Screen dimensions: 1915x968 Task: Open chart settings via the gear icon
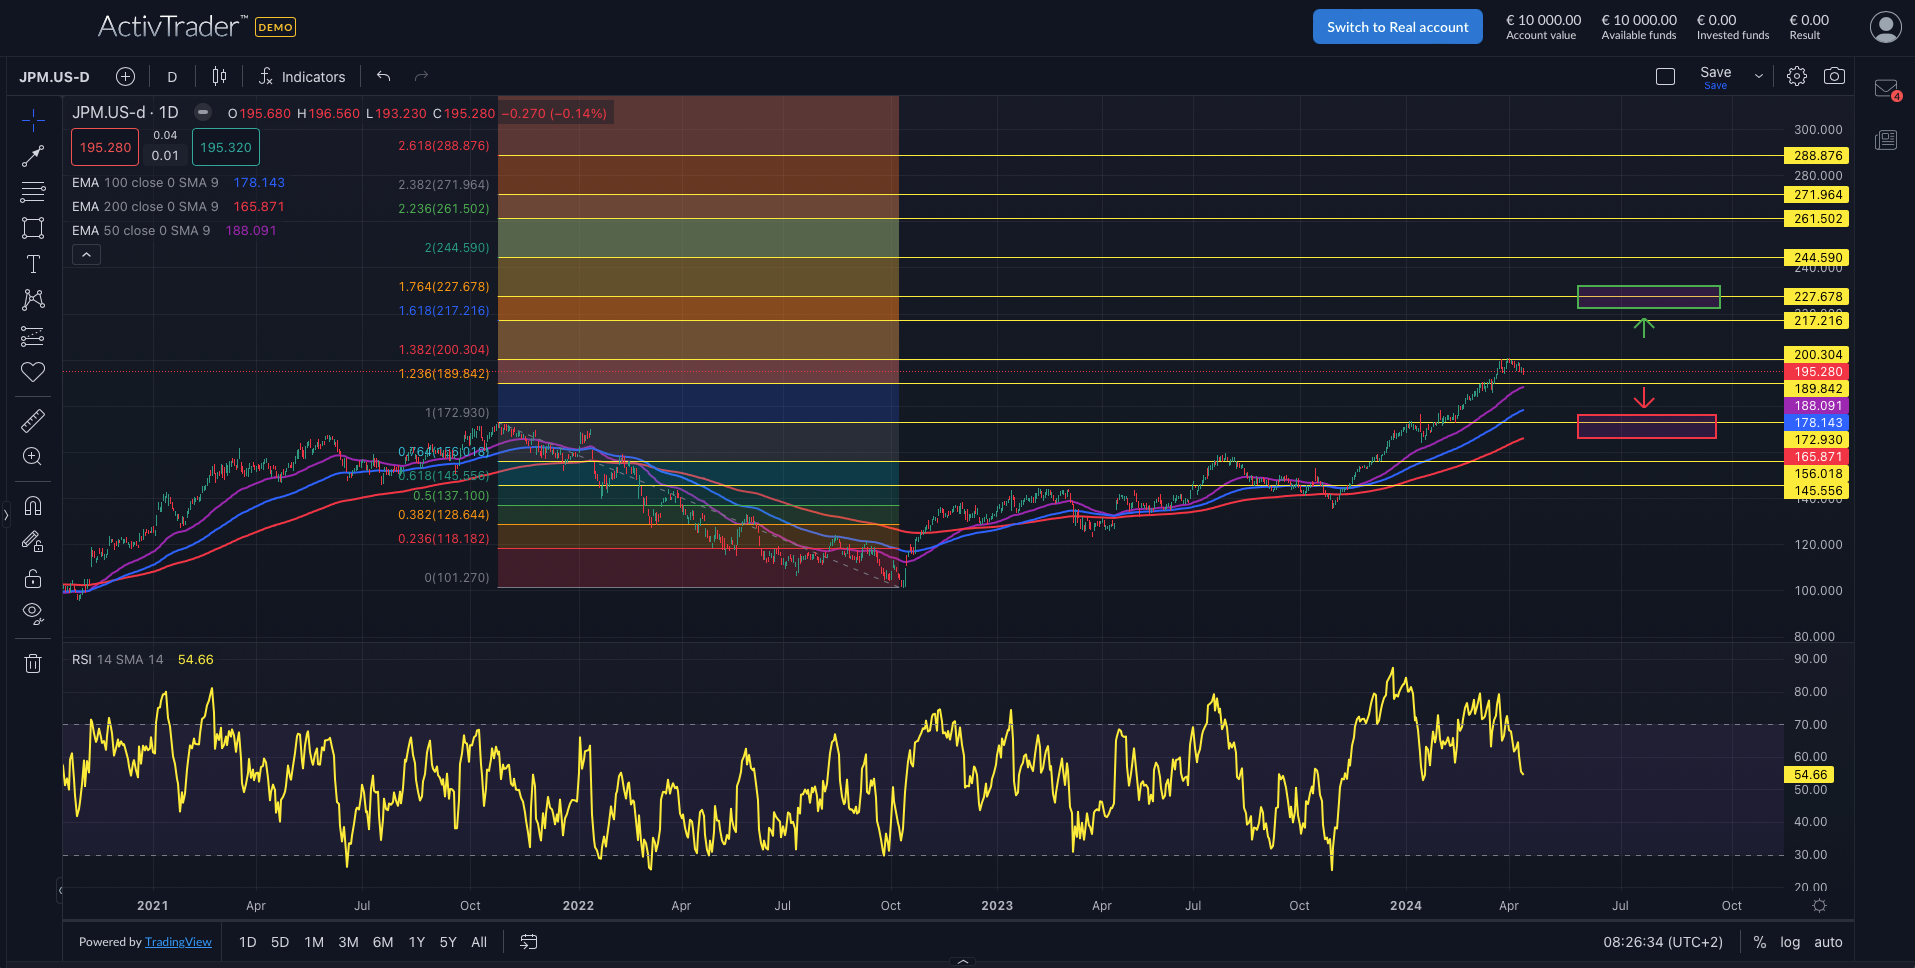pyautogui.click(x=1797, y=75)
